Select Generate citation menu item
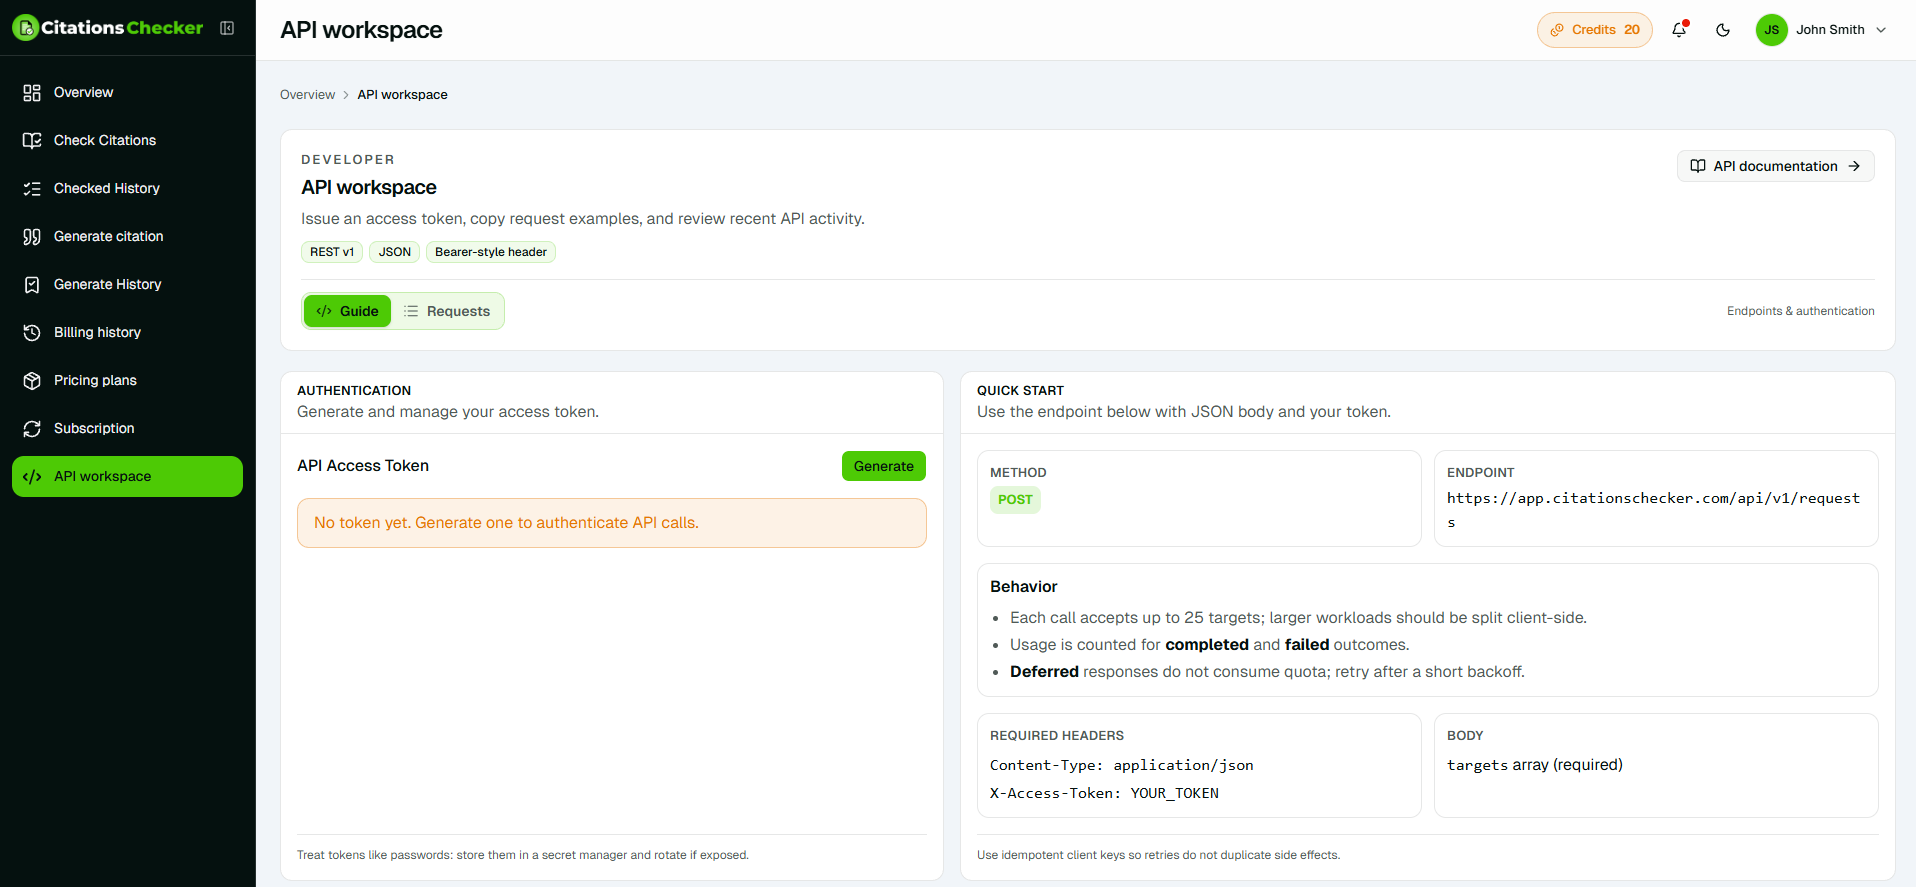 [x=127, y=237]
